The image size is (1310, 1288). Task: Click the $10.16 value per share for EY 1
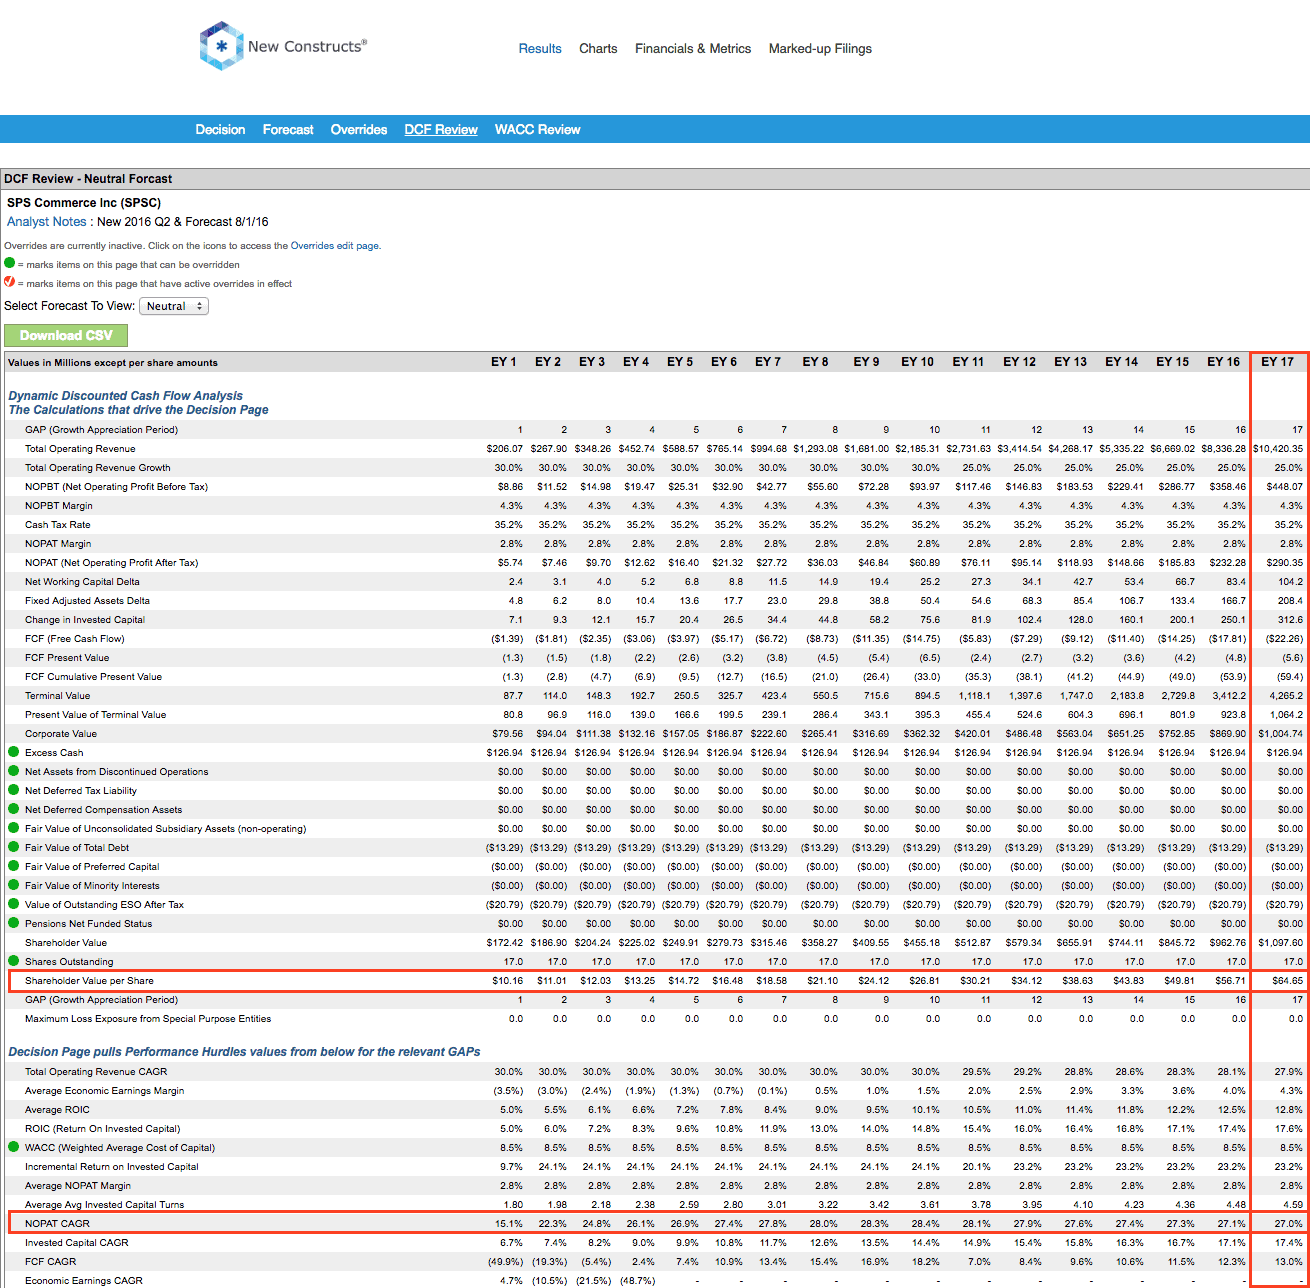(x=507, y=981)
